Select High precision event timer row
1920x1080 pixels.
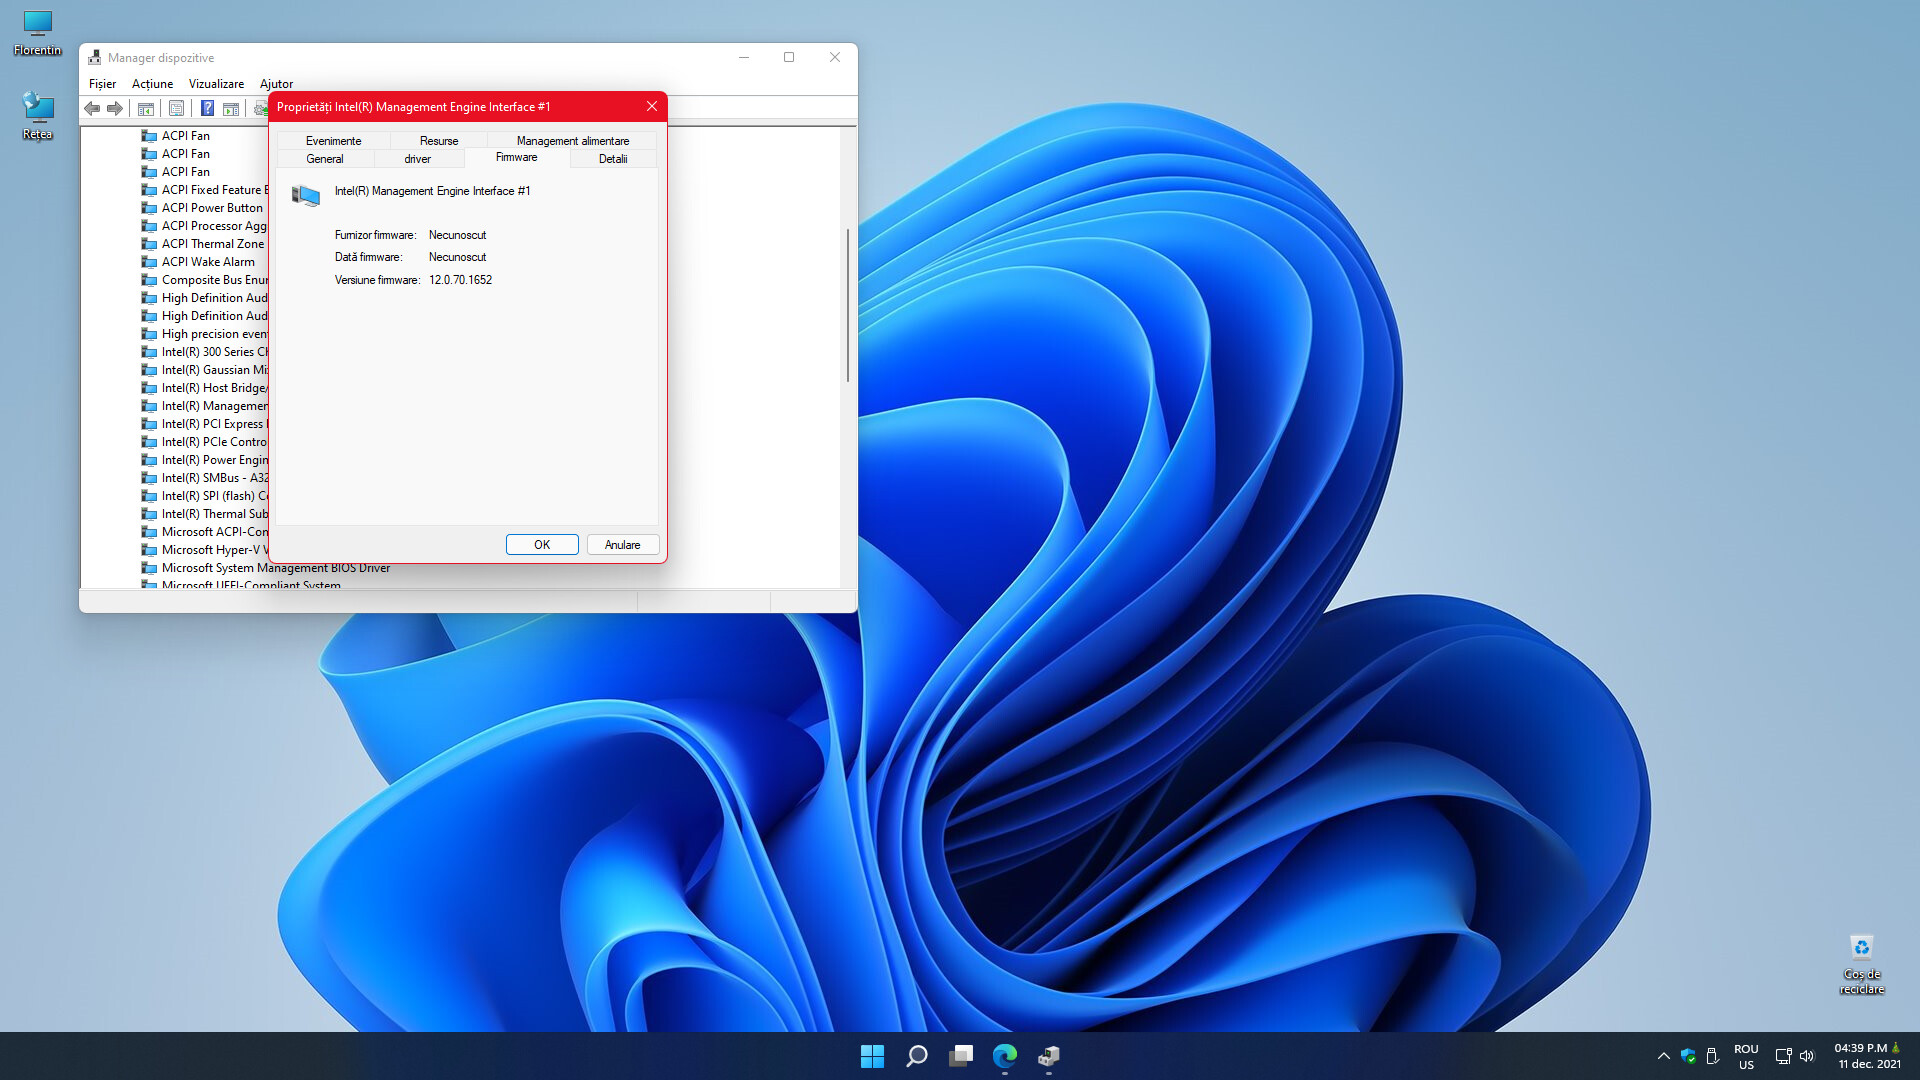[x=205, y=334]
